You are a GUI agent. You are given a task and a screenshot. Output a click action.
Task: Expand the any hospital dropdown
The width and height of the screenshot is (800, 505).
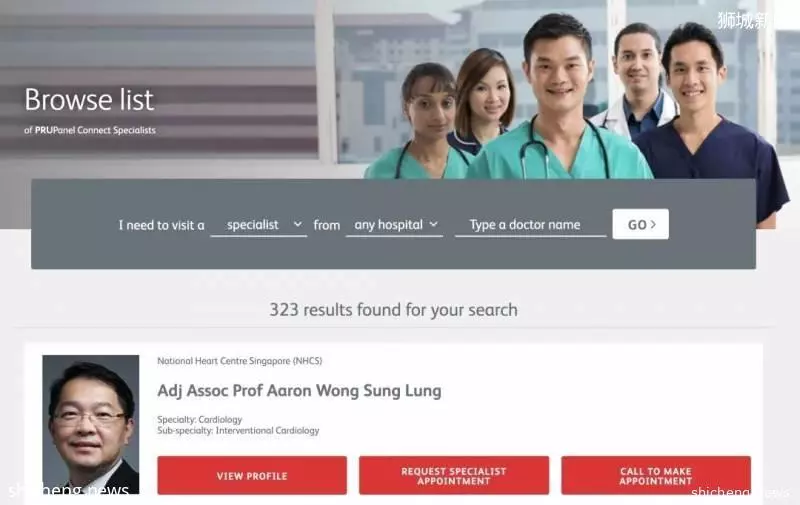pyautogui.click(x=394, y=225)
